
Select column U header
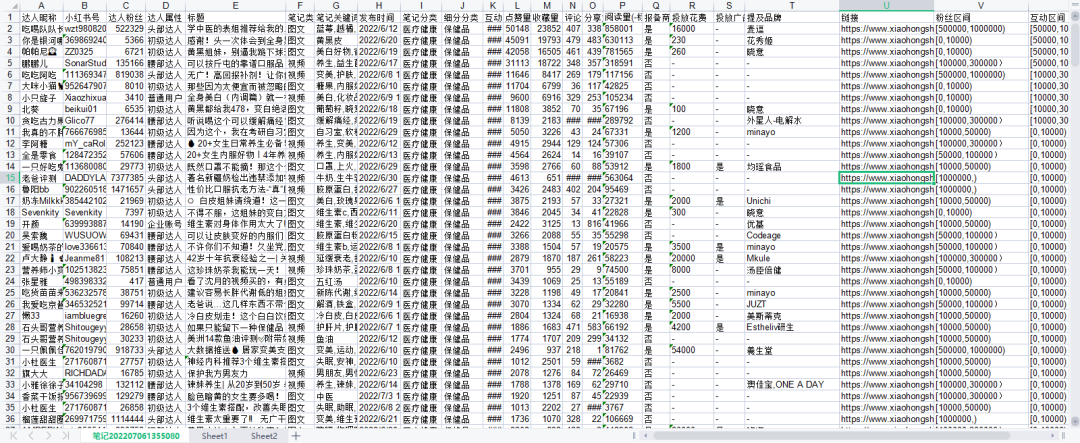pos(886,5)
